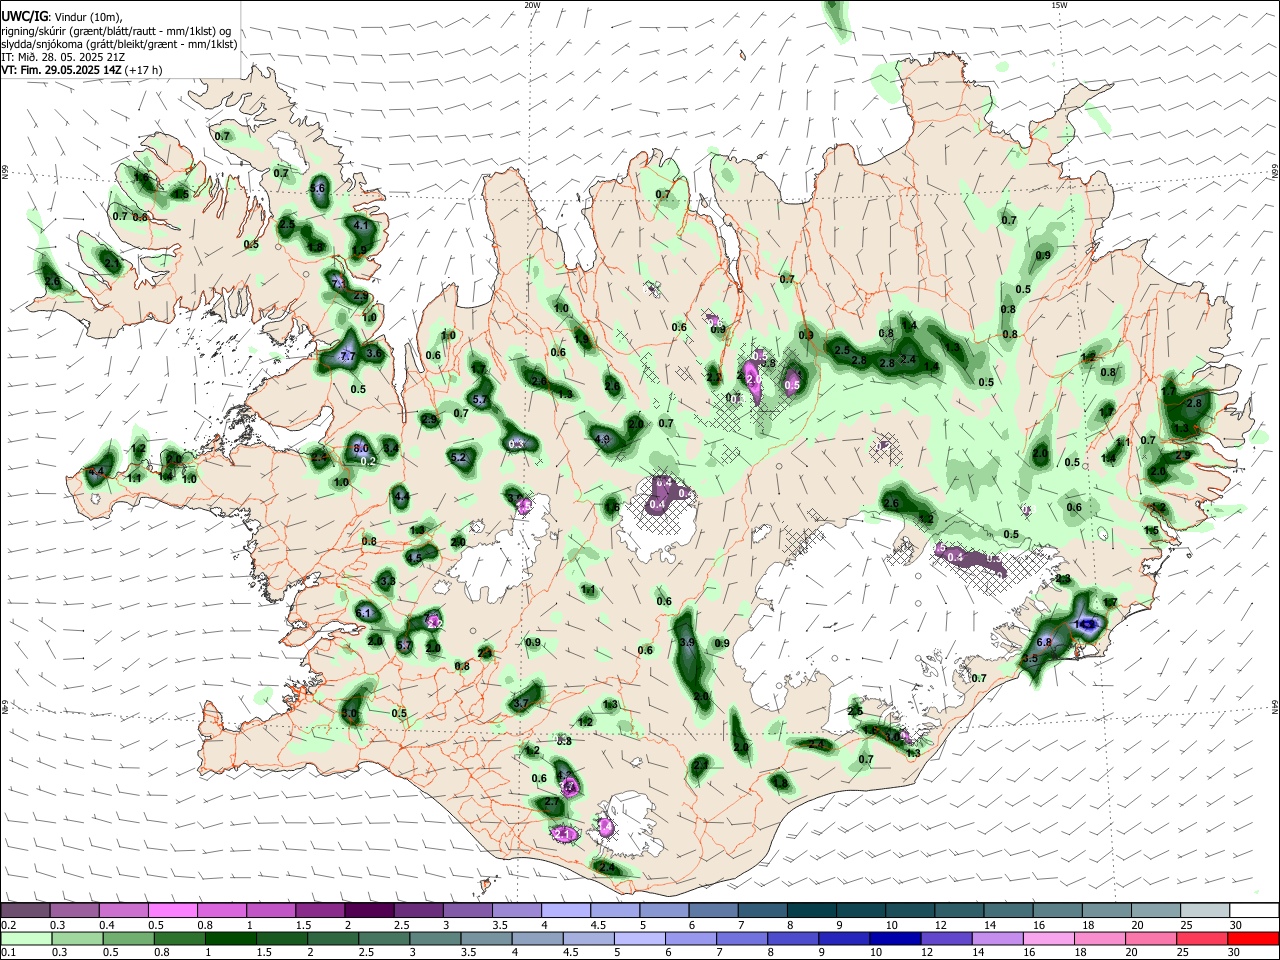Select the 4.9 precipitation value

click(x=602, y=439)
